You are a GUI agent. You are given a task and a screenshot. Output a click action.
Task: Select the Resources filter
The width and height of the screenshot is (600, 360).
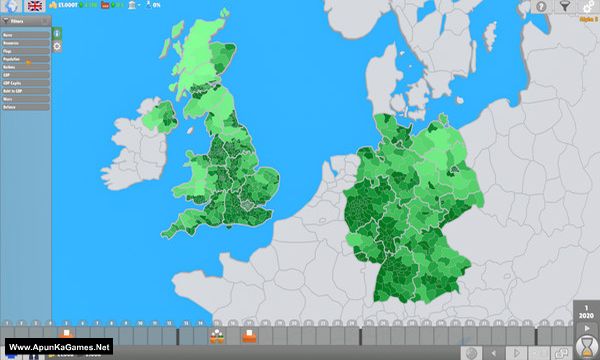(x=26, y=43)
